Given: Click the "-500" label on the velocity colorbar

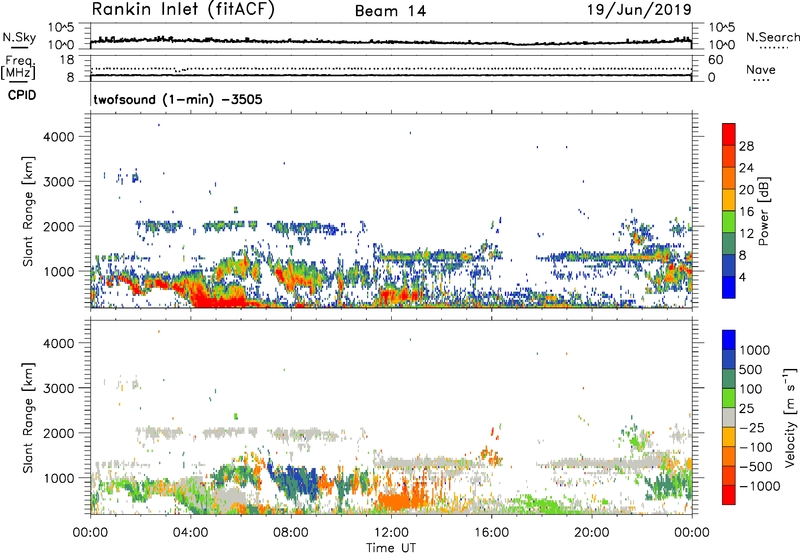Looking at the screenshot, I should [x=756, y=467].
